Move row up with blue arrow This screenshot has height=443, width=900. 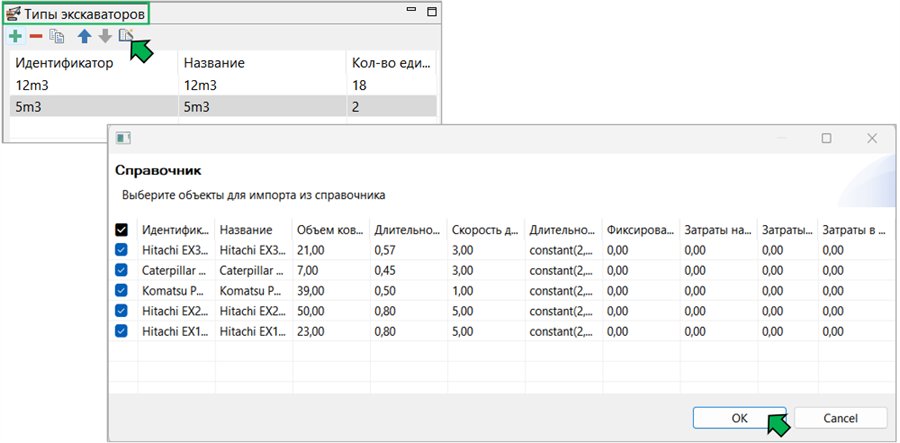click(85, 37)
